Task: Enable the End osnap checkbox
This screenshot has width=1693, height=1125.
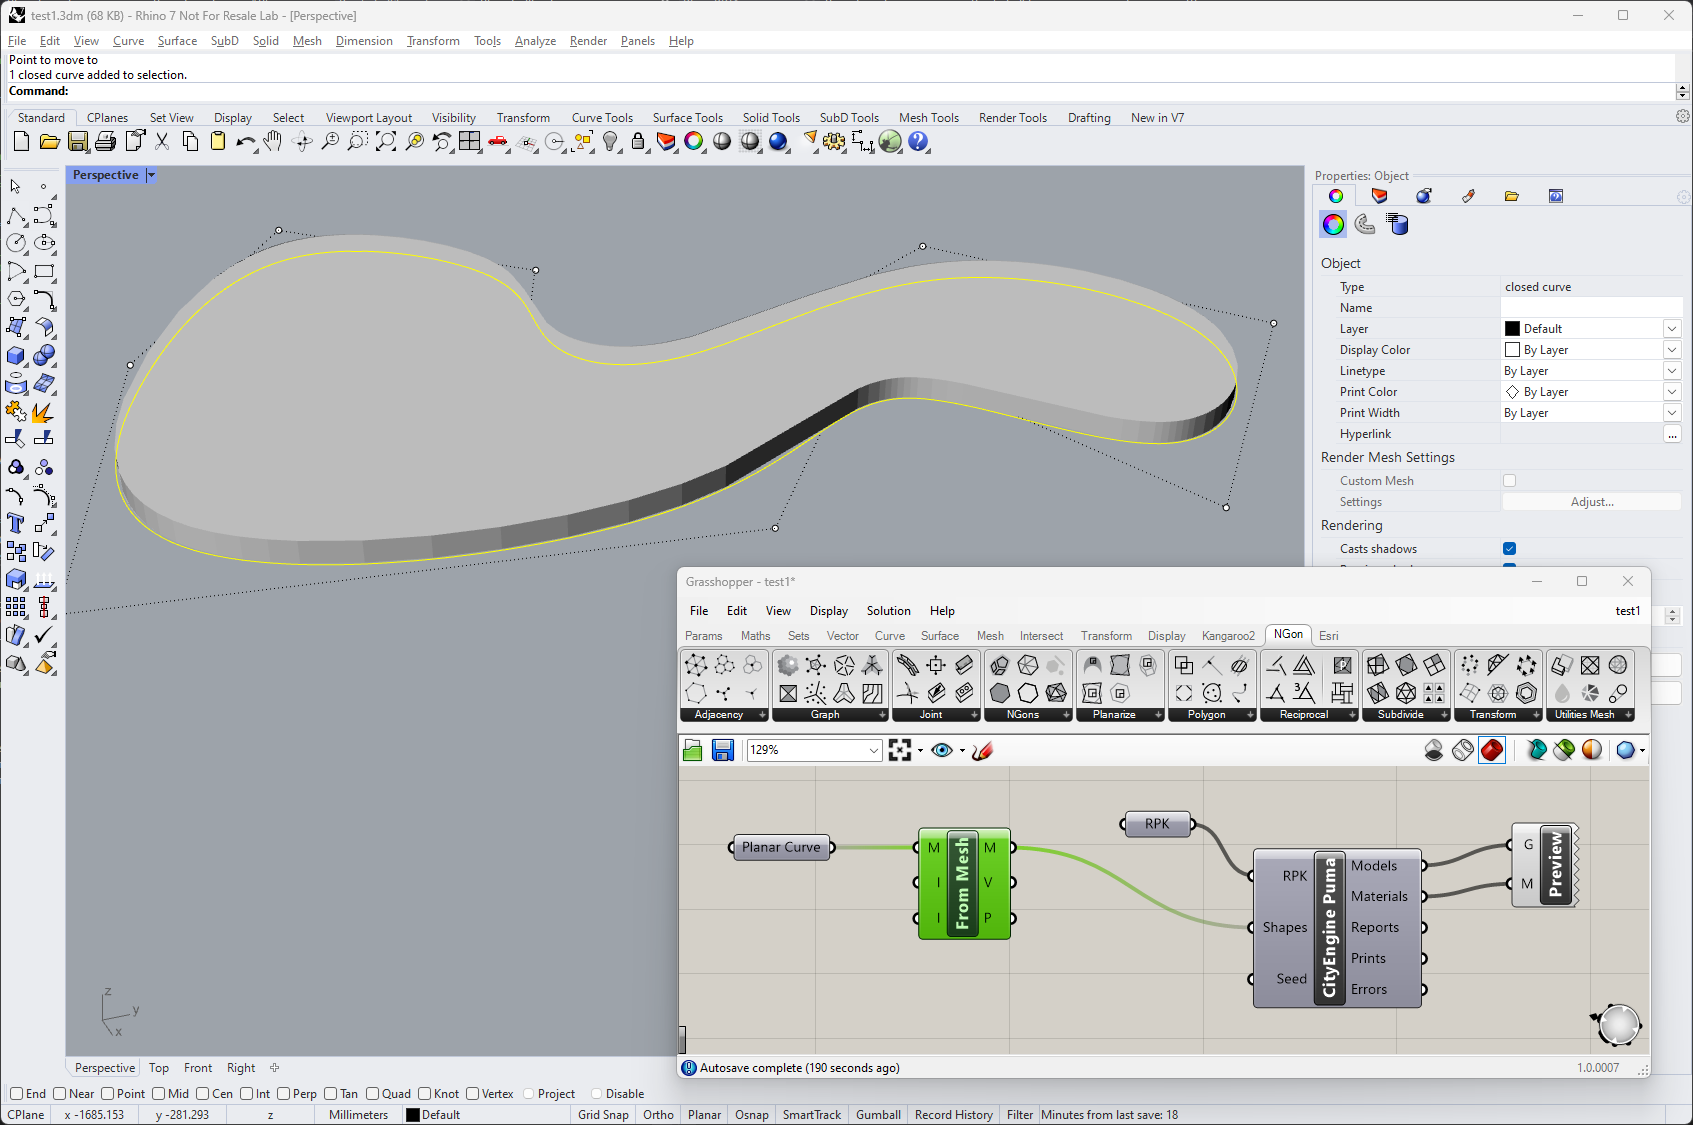Action: 17,1094
